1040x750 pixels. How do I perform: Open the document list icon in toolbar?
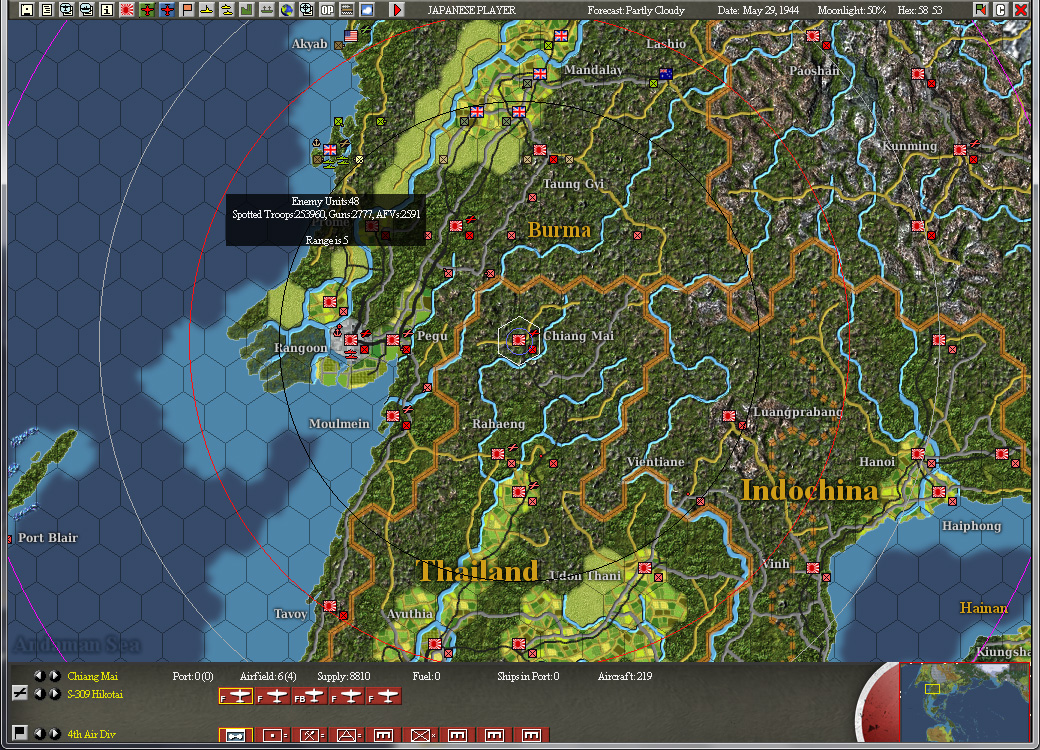tap(47, 10)
